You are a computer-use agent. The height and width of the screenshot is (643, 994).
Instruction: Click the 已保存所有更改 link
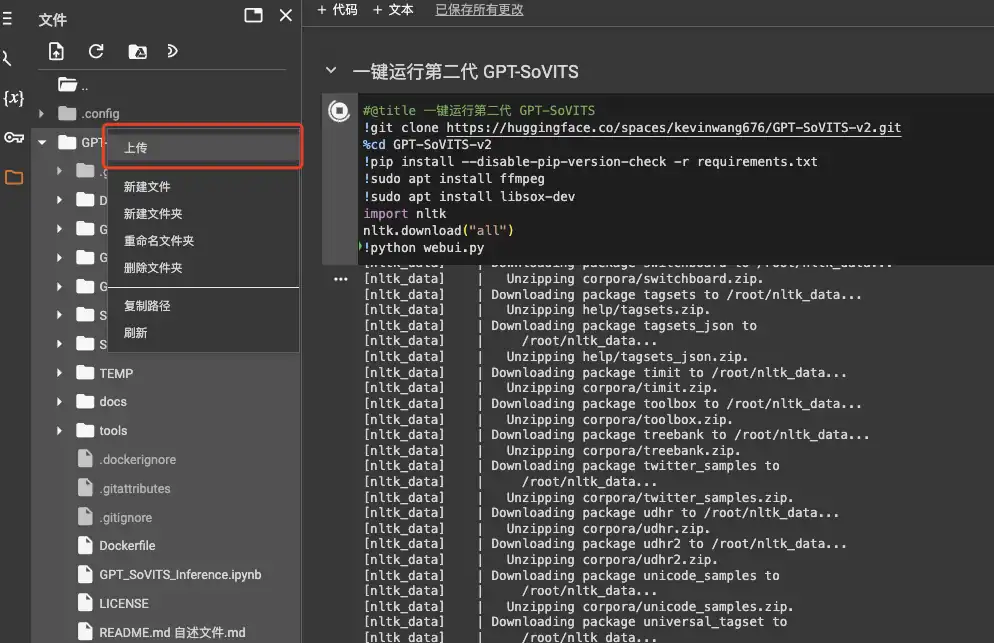coord(479,10)
